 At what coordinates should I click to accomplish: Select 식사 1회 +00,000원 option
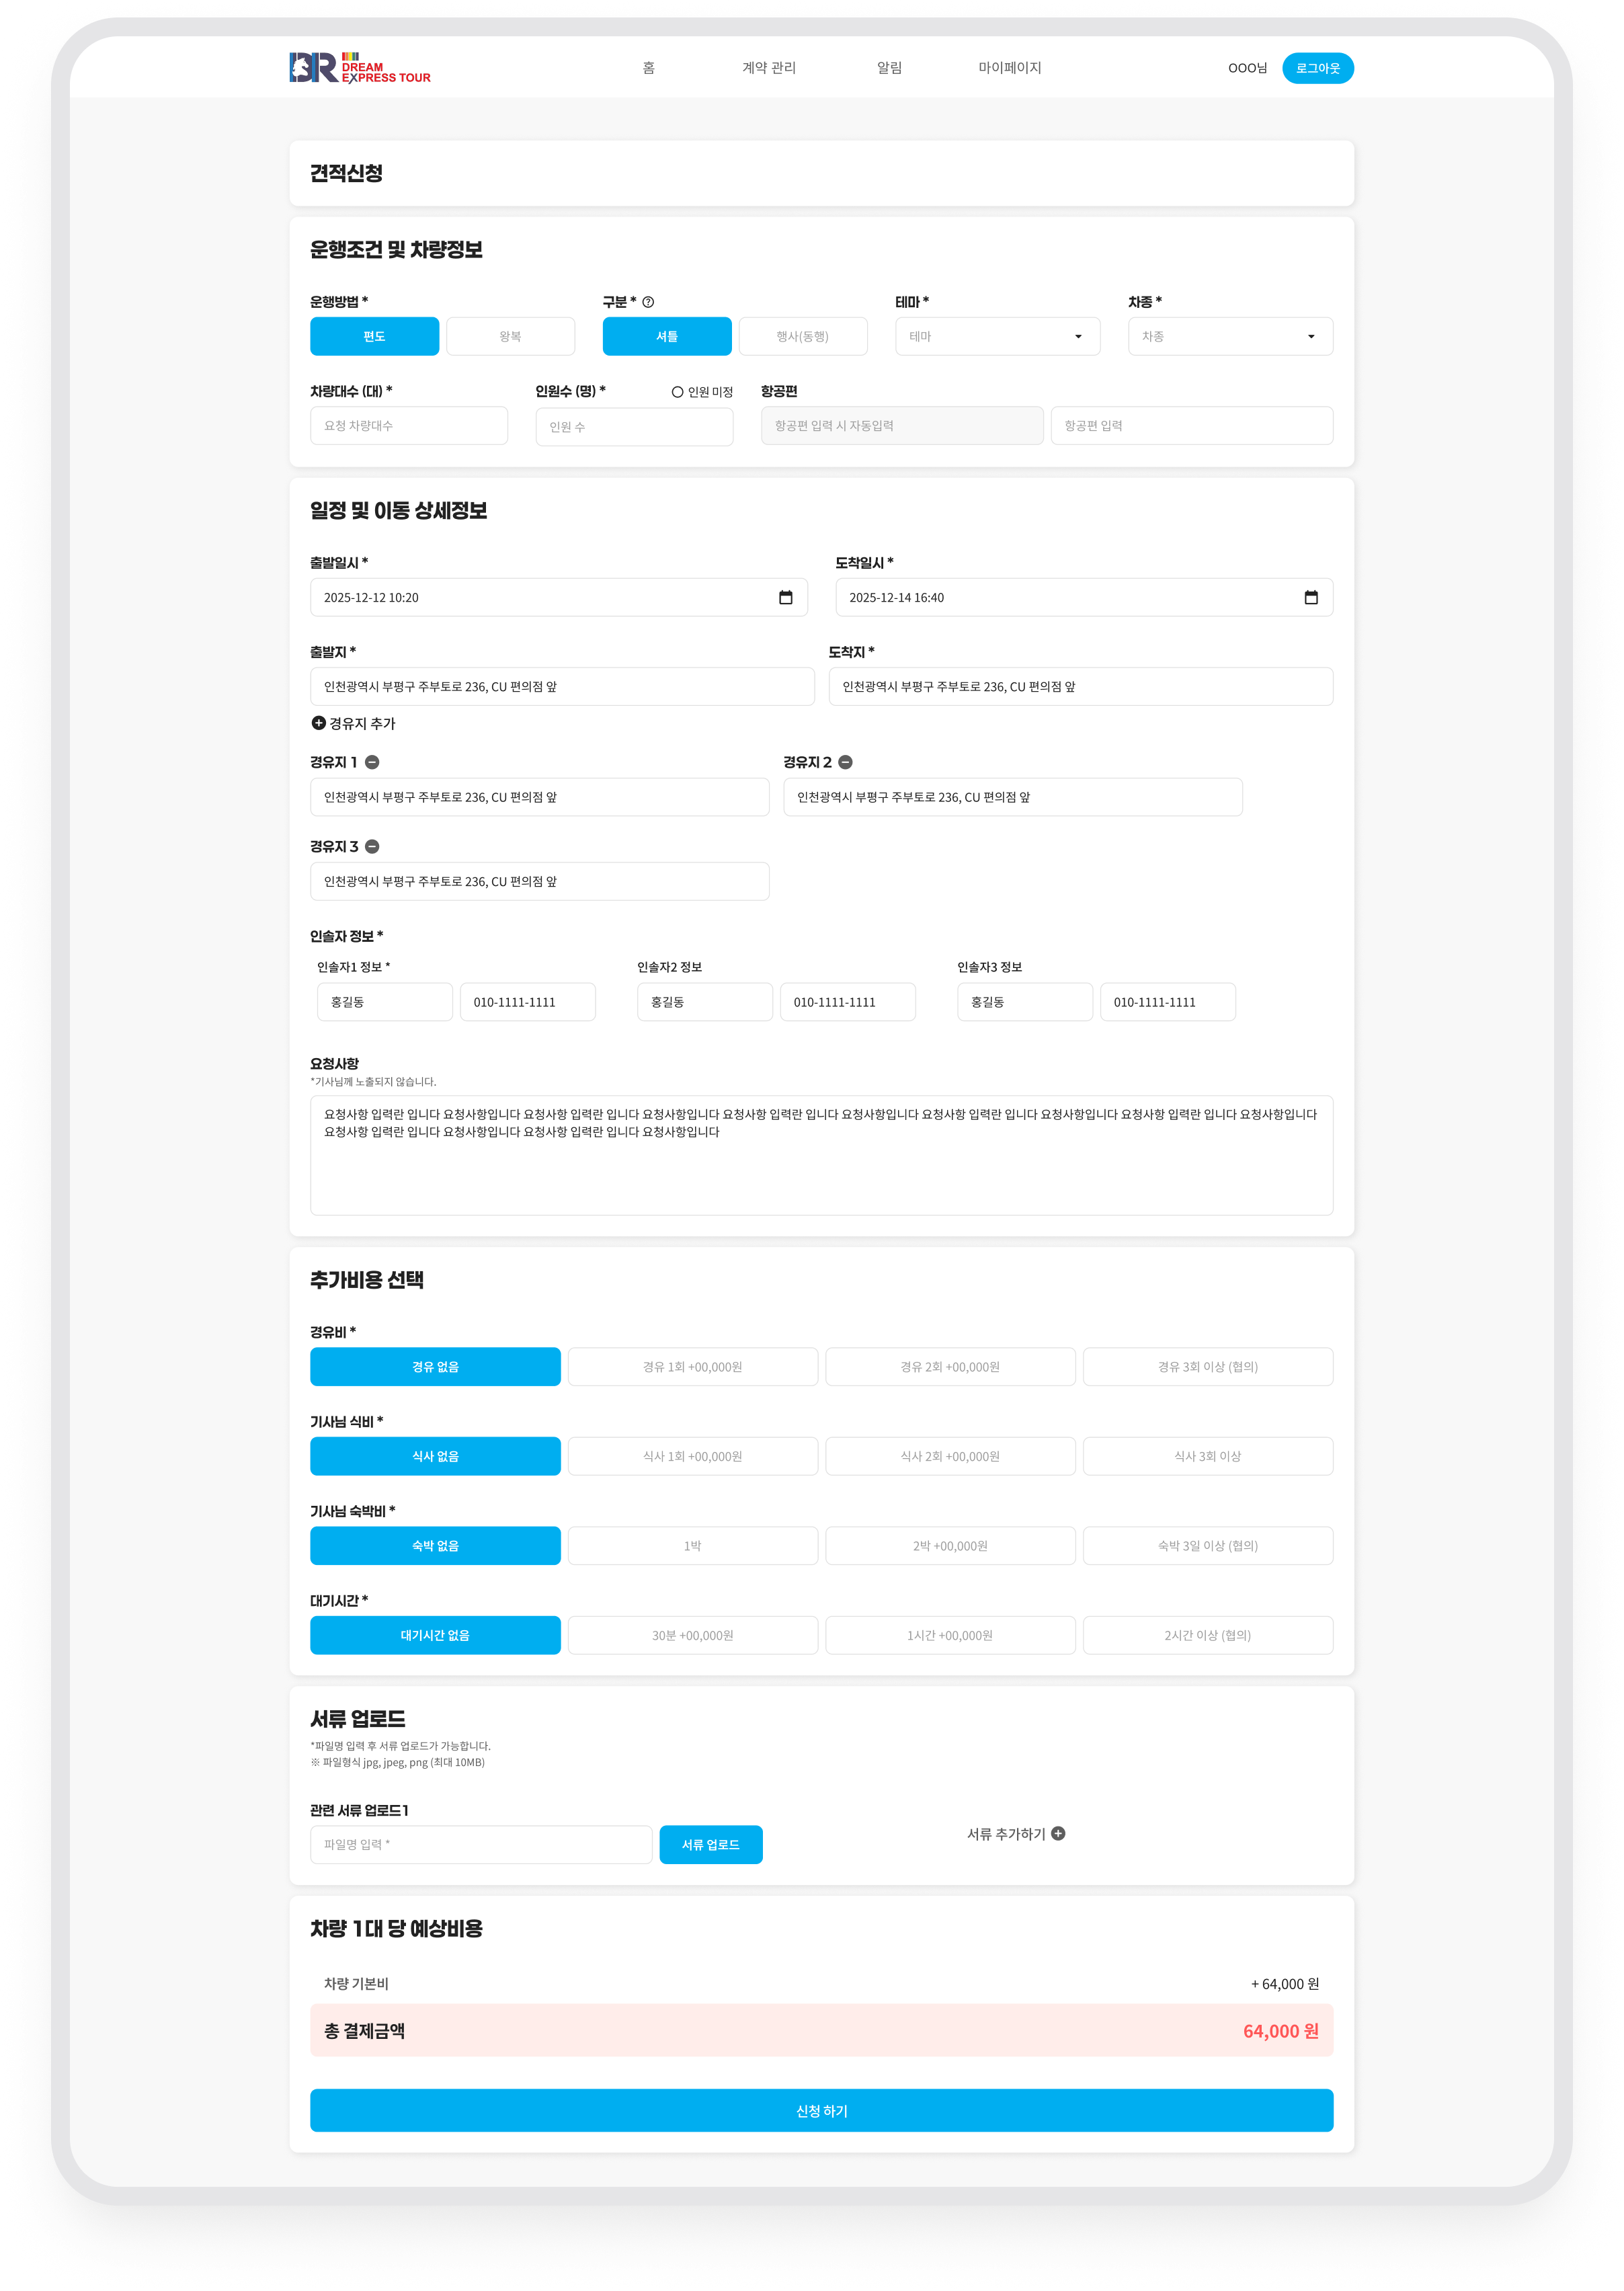point(693,1456)
